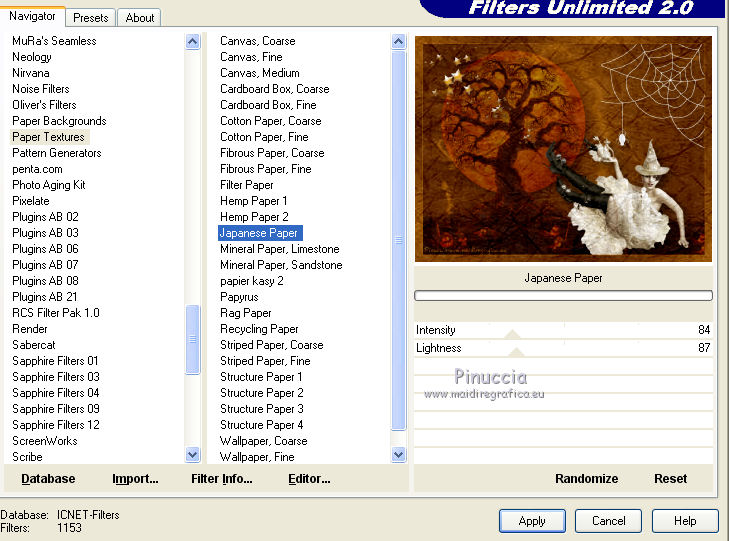Screen dimensions: 729x541
Task: Reset the filter parameters
Action: coord(670,479)
